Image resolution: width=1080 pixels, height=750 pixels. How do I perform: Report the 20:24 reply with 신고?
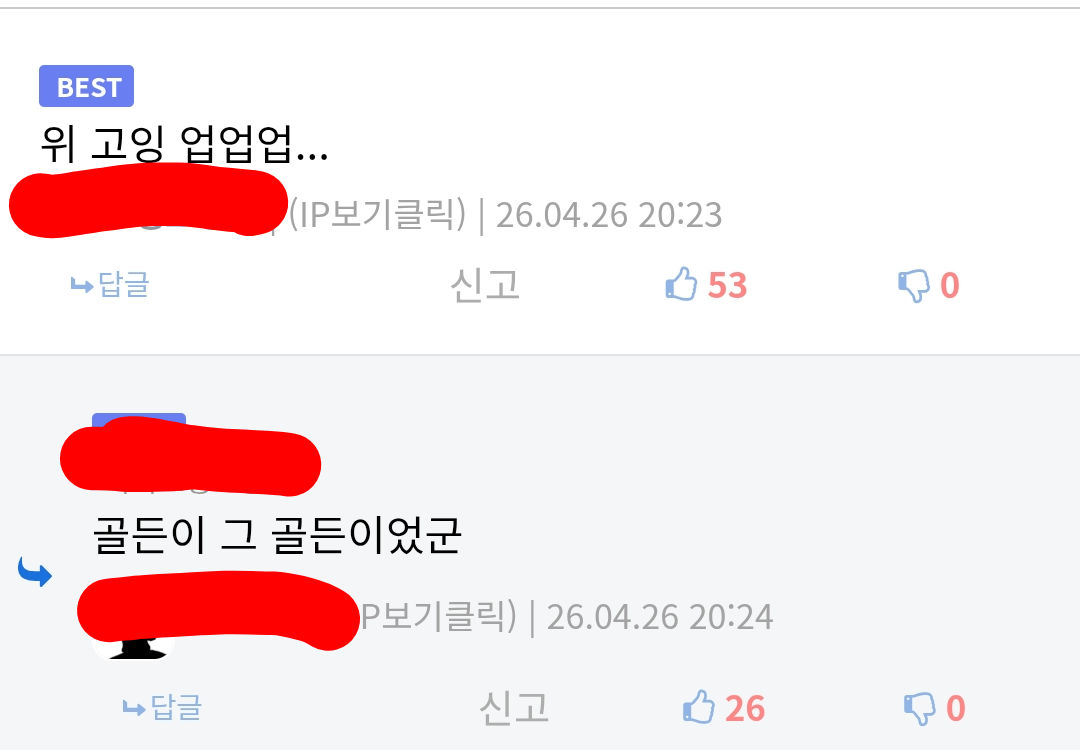coord(514,707)
